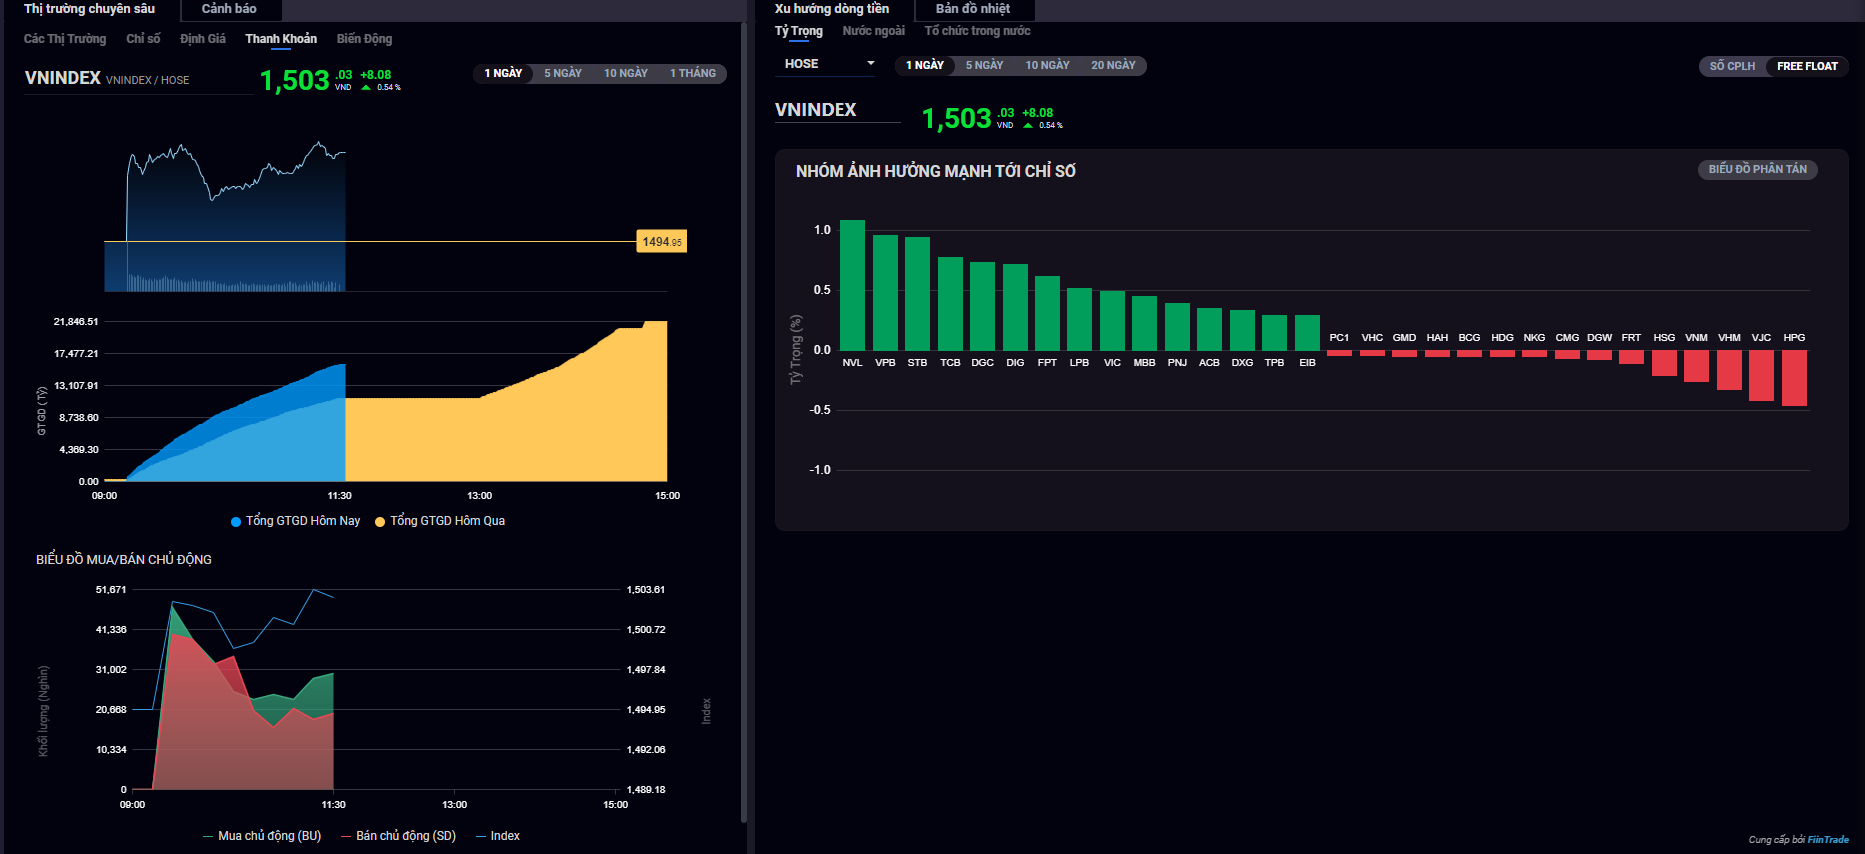Image resolution: width=1865 pixels, height=854 pixels.
Task: Open the Tổ chức trong nước view
Action: coord(977,31)
